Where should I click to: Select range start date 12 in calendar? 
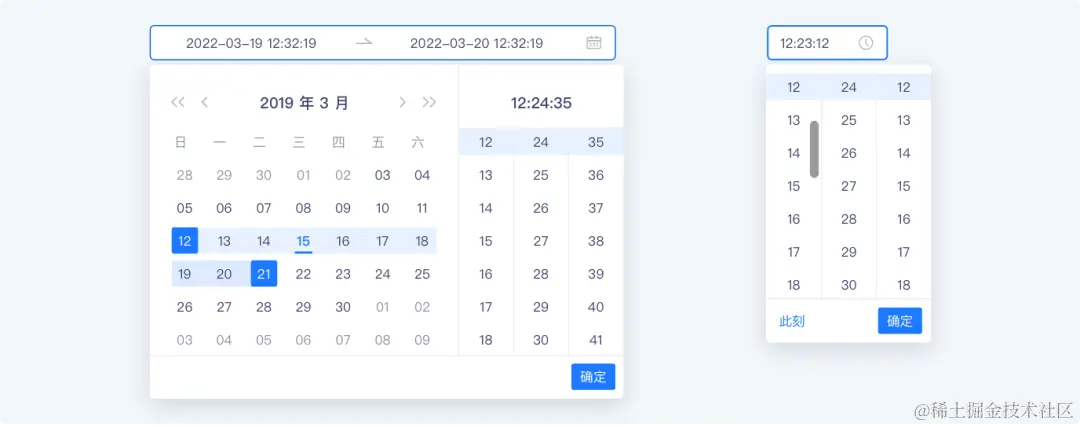tap(185, 241)
